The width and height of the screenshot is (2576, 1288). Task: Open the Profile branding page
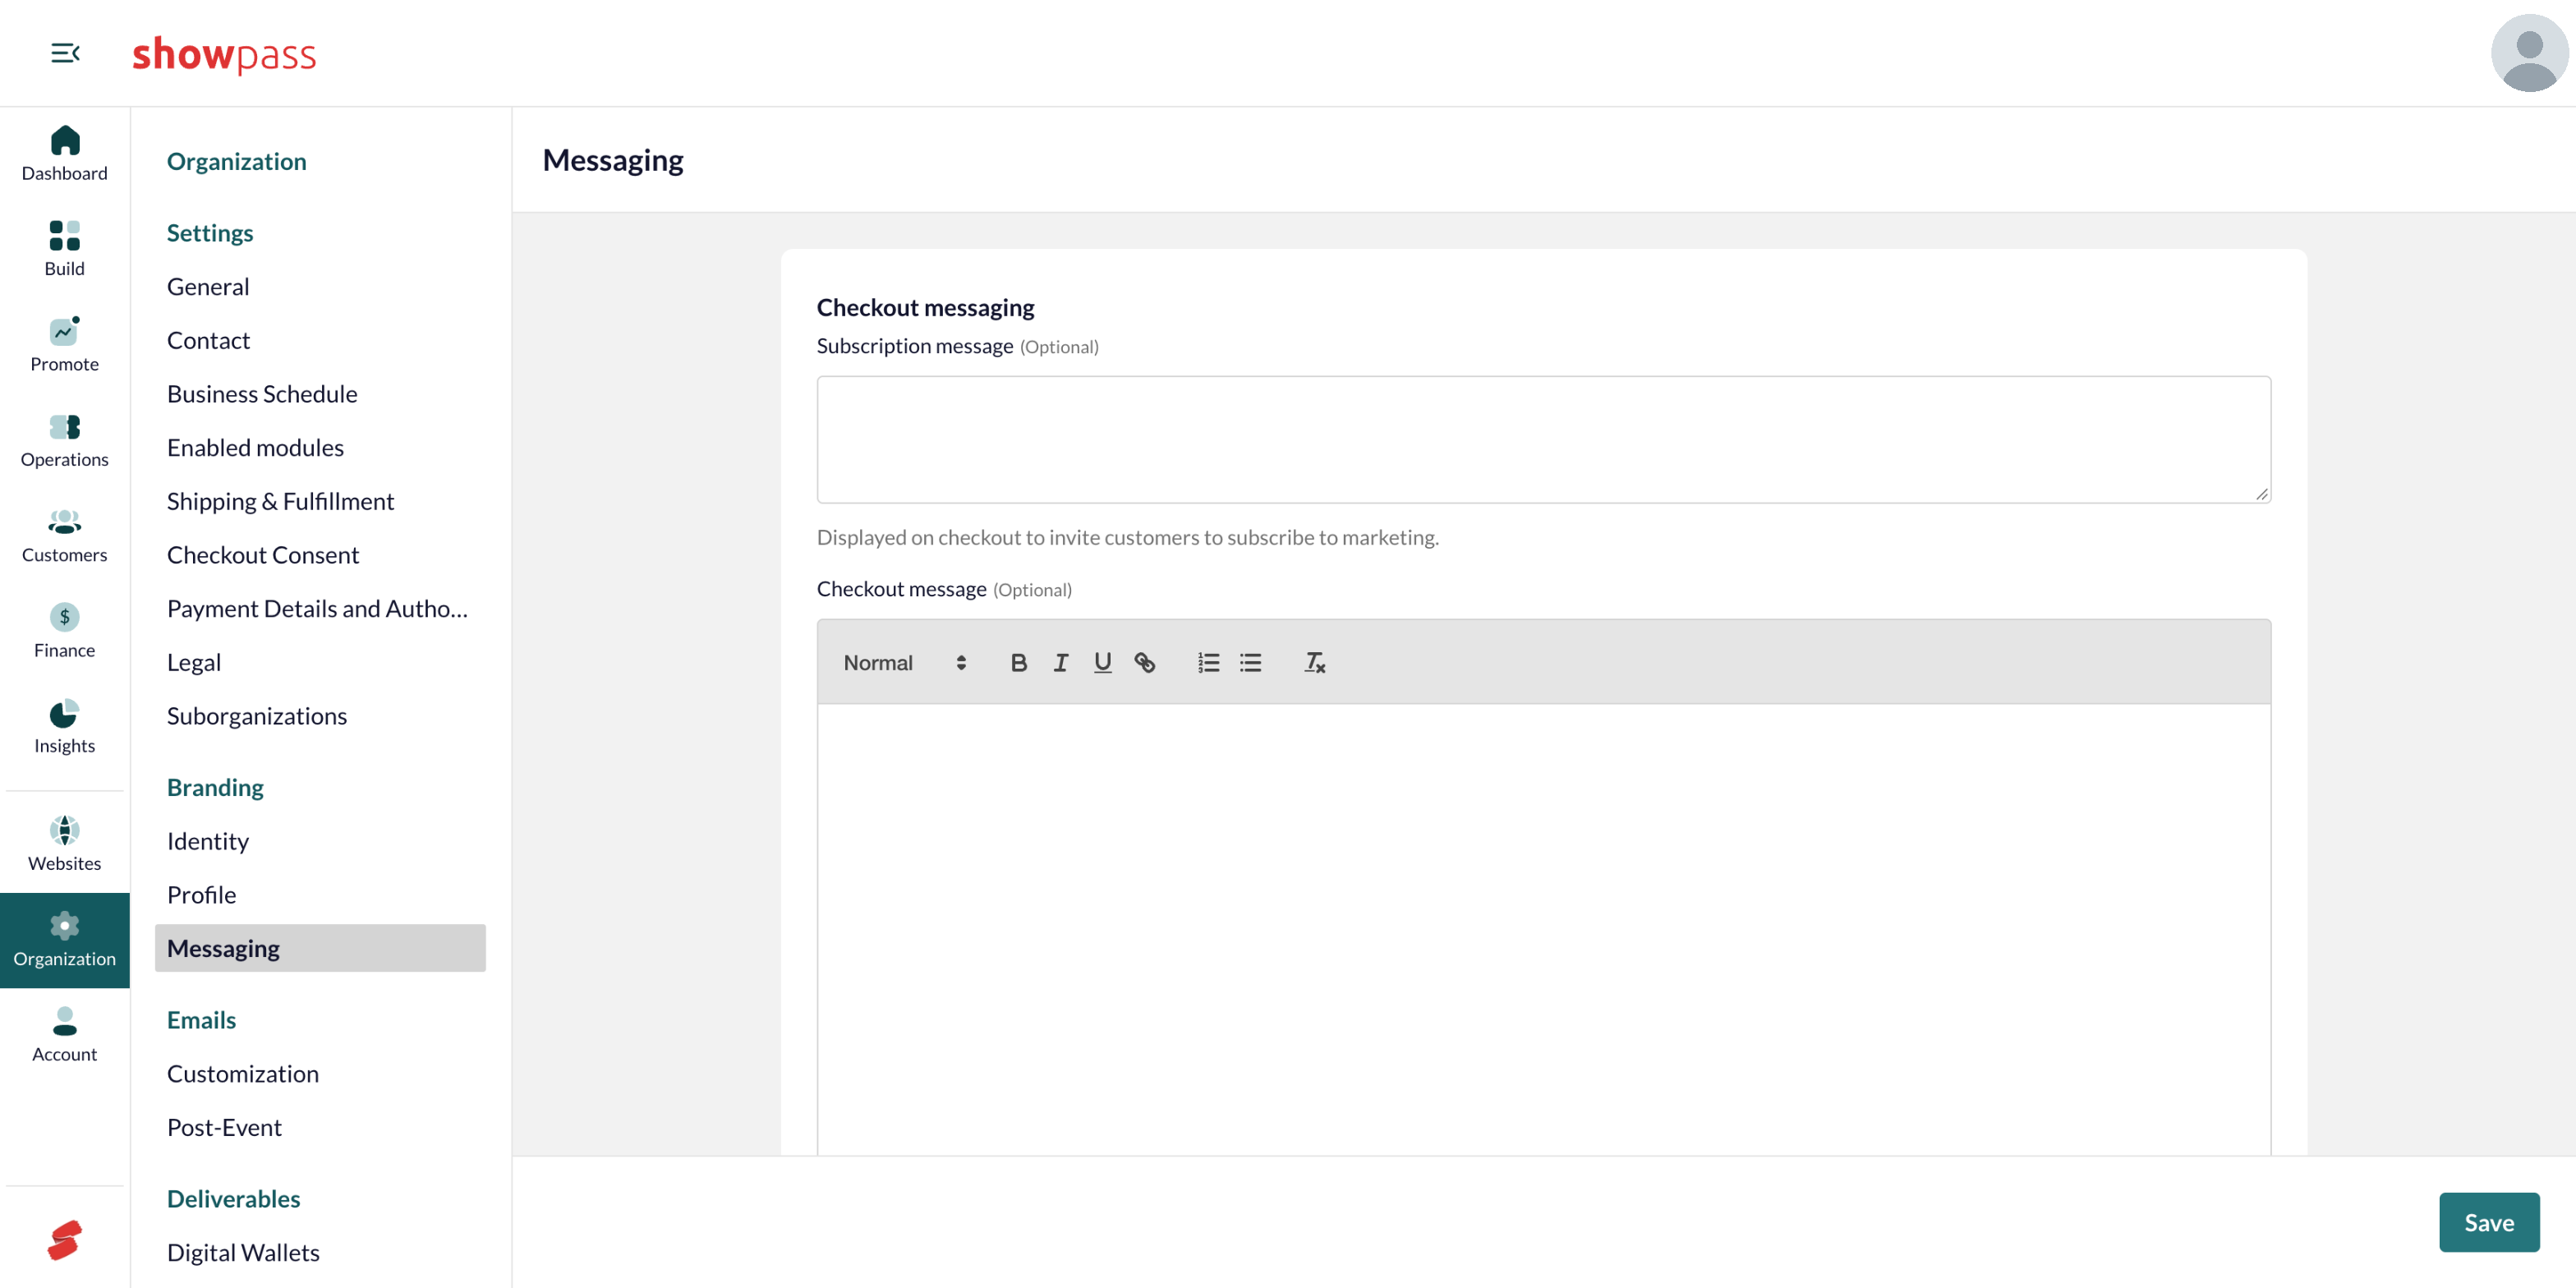[x=202, y=894]
